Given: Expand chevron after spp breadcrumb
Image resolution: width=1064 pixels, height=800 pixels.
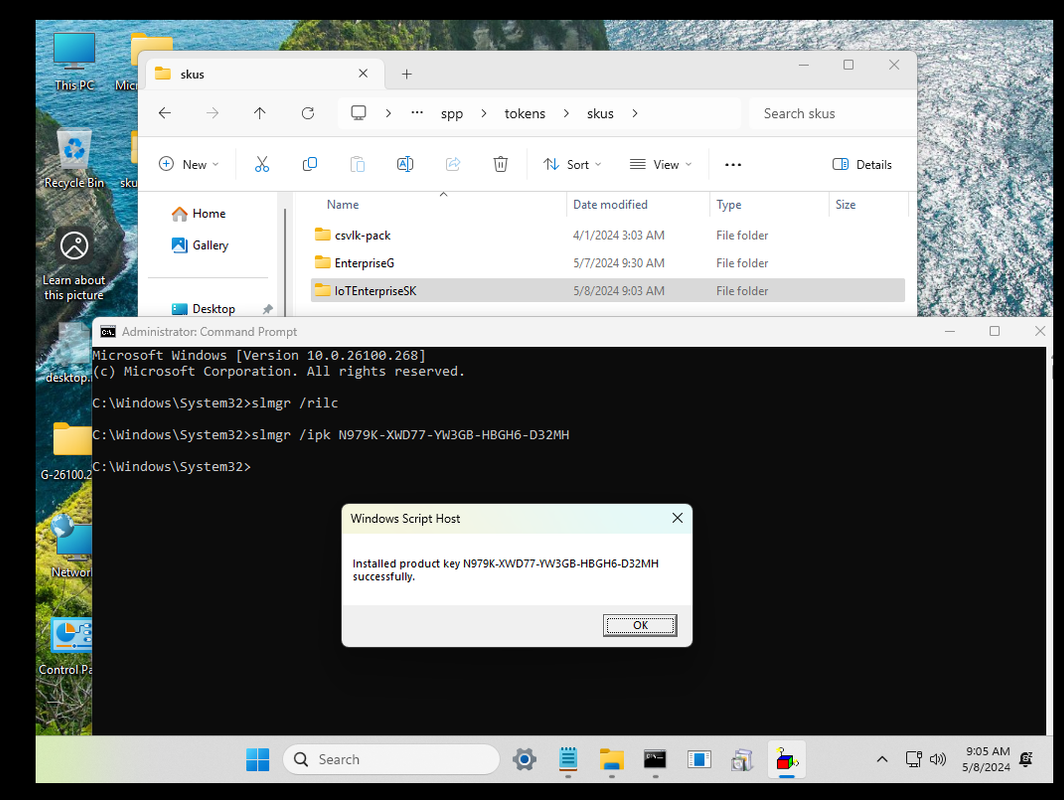Looking at the screenshot, I should pyautogui.click(x=484, y=113).
